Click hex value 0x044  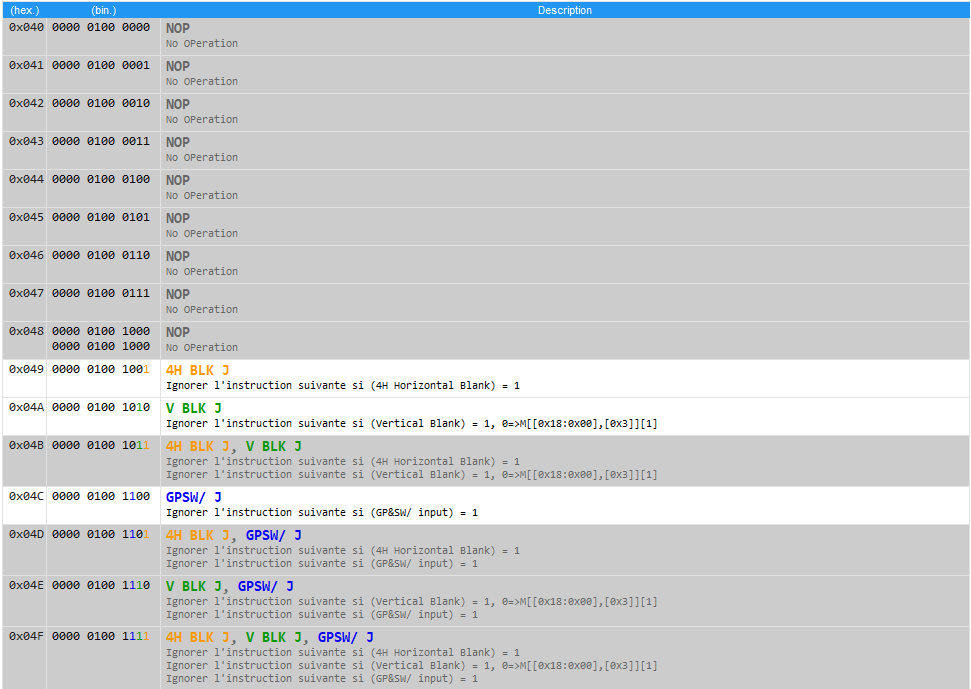click(x=27, y=180)
